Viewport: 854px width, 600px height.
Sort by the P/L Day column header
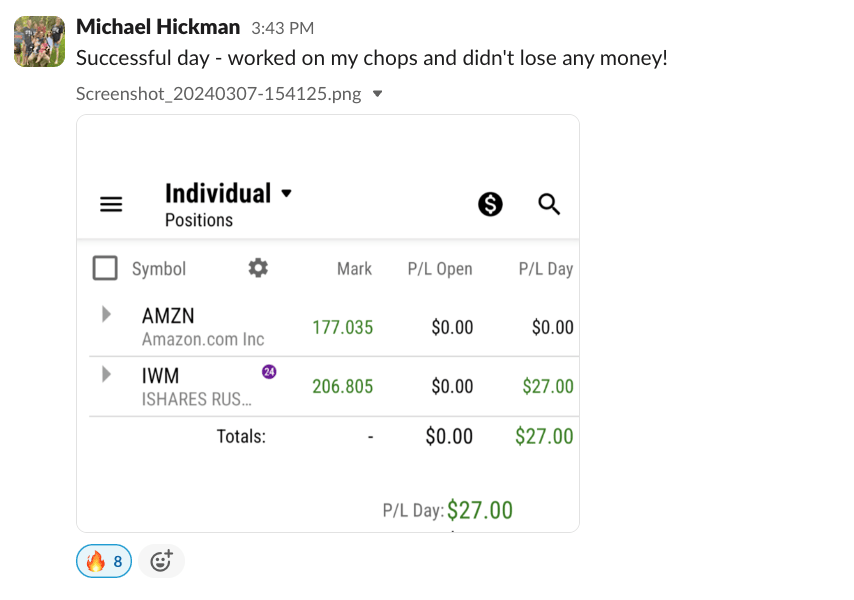pos(545,269)
